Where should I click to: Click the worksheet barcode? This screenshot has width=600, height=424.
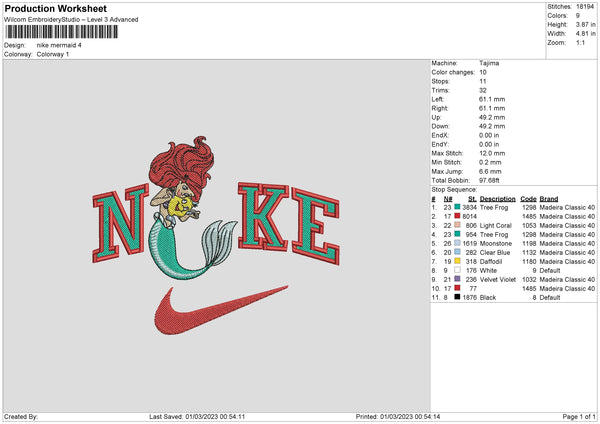(62, 32)
